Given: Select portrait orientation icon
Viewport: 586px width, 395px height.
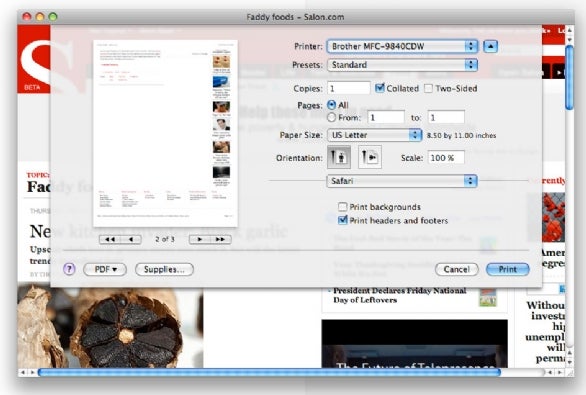Looking at the screenshot, I should click(x=339, y=157).
